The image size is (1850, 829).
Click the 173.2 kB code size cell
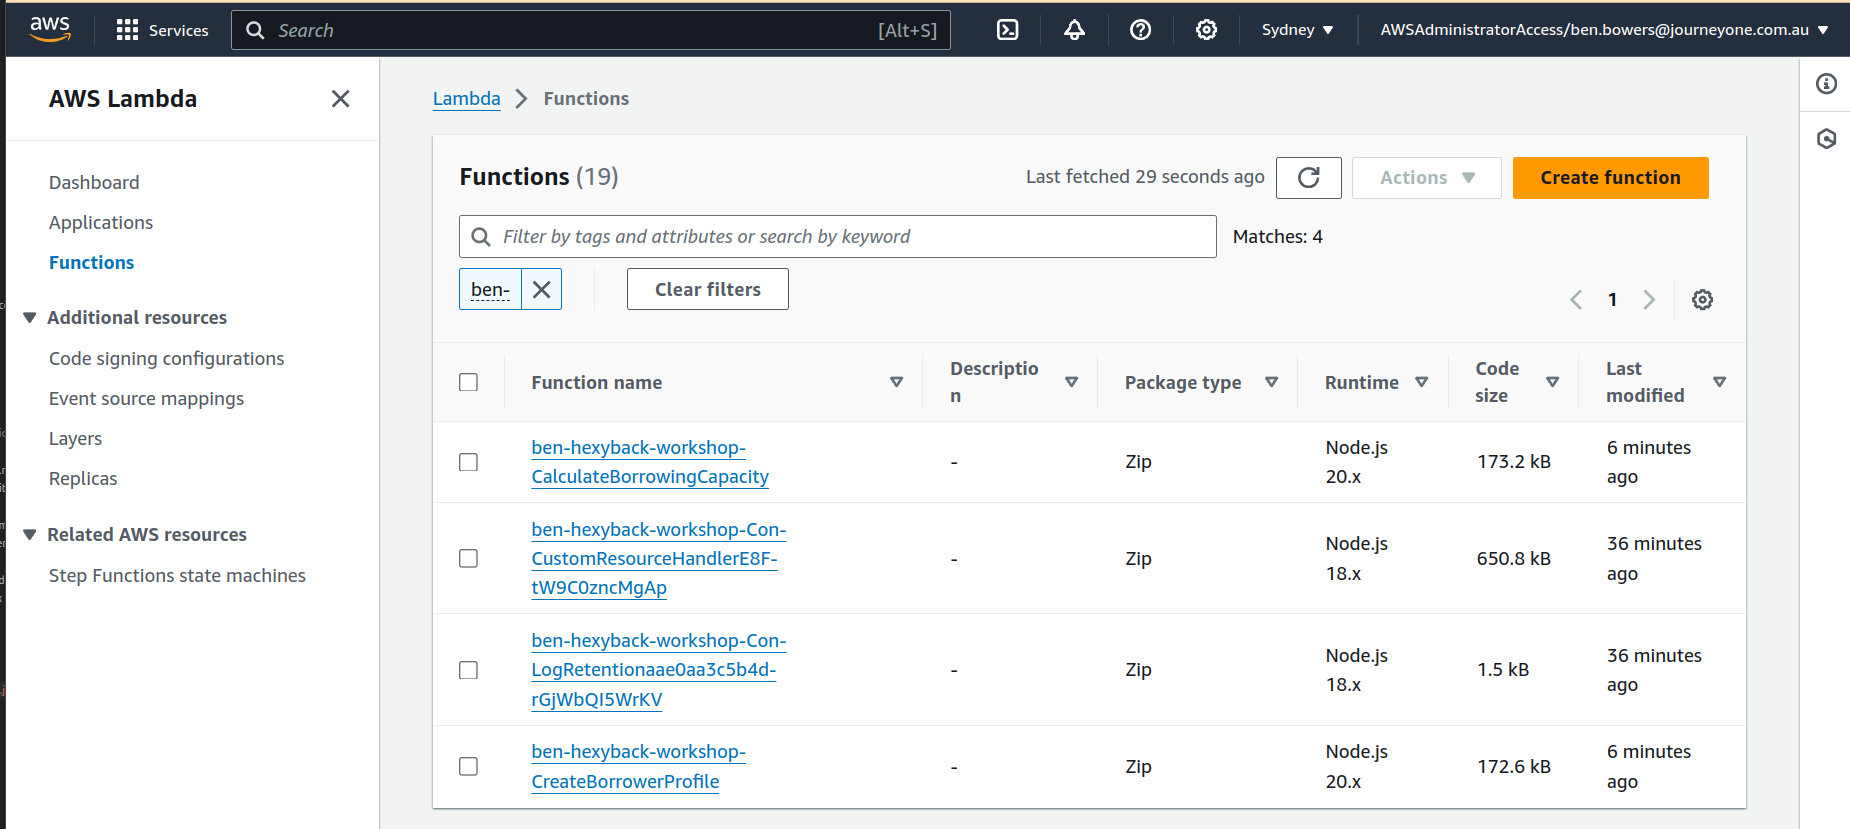click(x=1514, y=462)
